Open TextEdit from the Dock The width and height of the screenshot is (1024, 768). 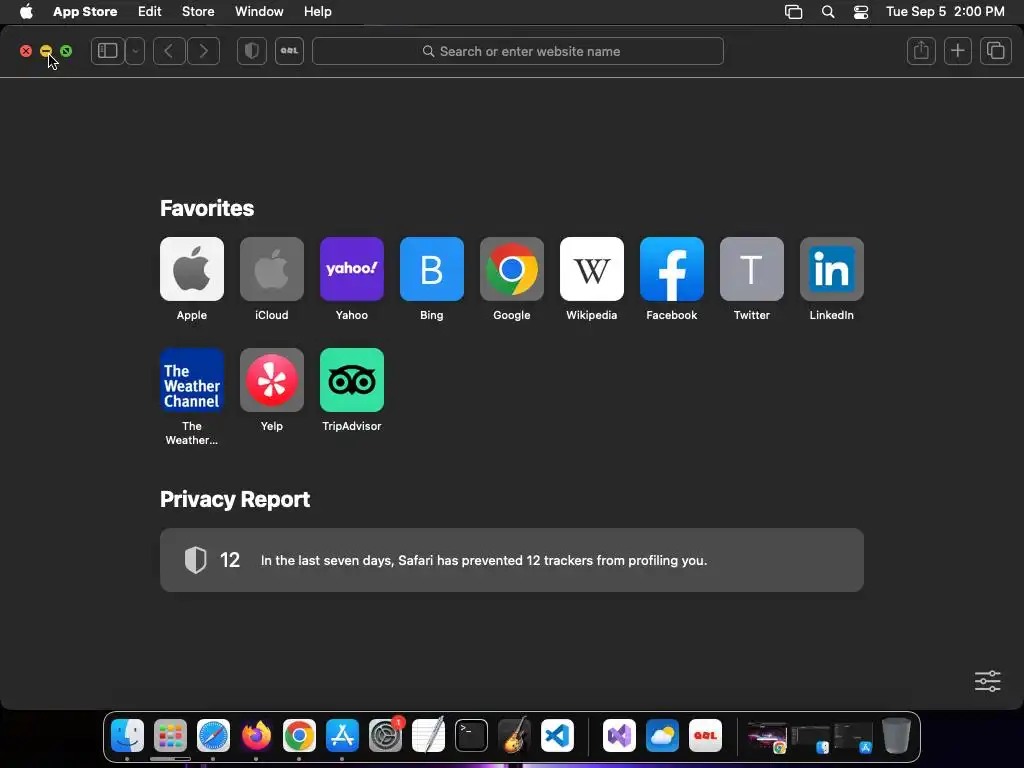pos(428,735)
